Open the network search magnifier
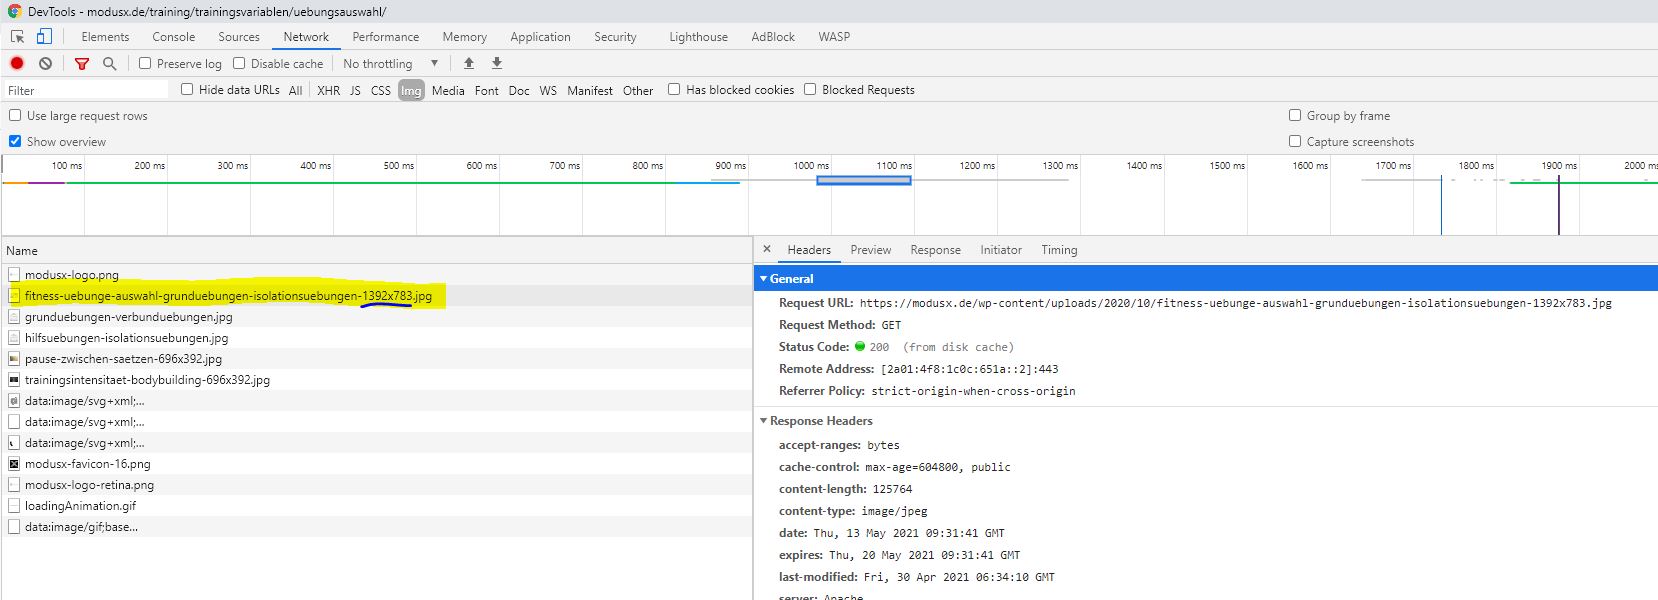Viewport: 1658px width, 600px height. tap(110, 63)
